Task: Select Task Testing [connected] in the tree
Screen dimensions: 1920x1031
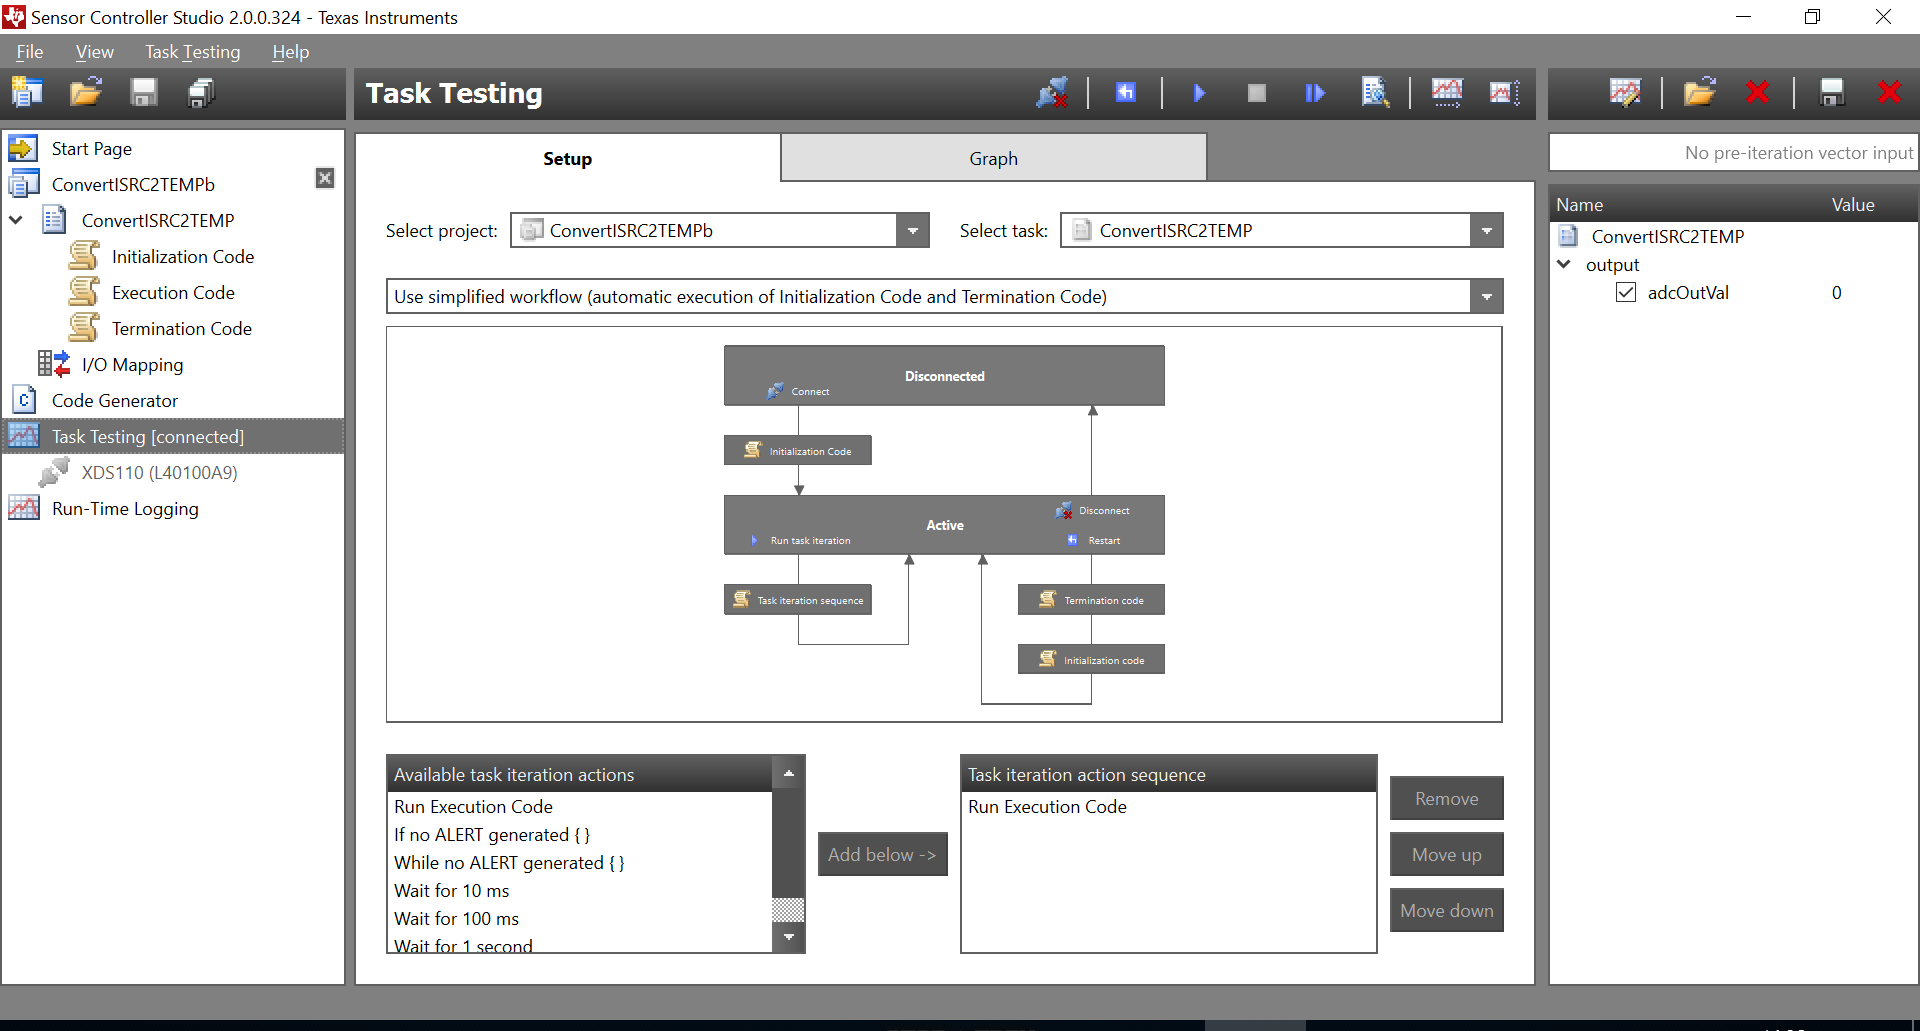Action: point(173,437)
